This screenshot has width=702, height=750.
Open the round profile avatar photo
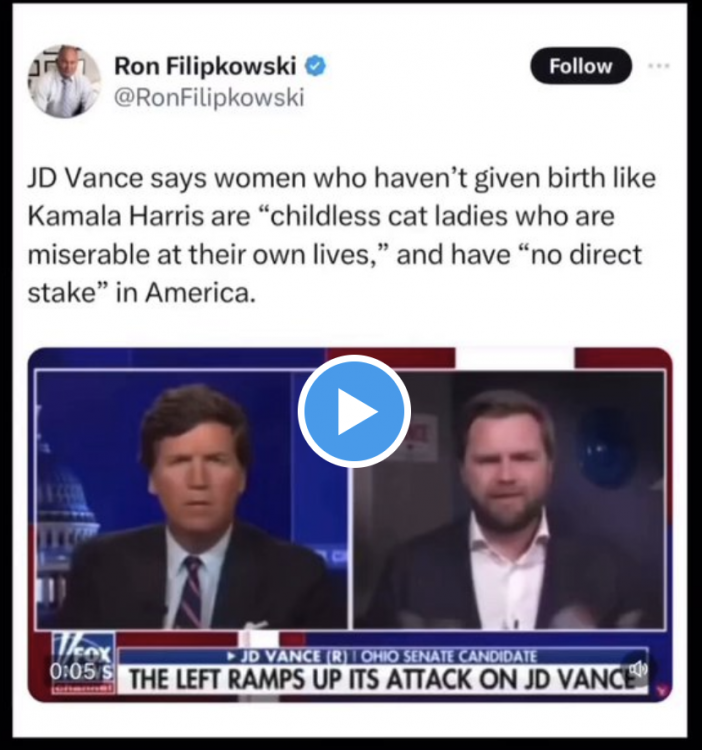(66, 82)
